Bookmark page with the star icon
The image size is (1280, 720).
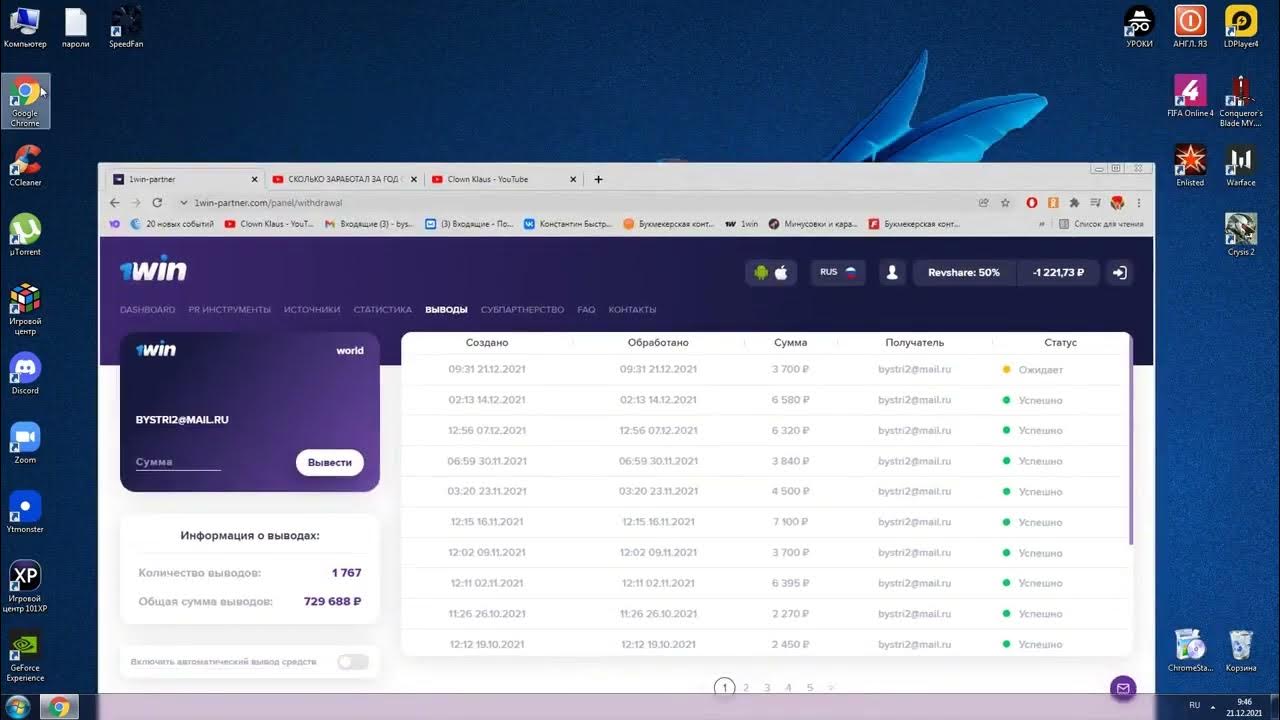point(1005,202)
